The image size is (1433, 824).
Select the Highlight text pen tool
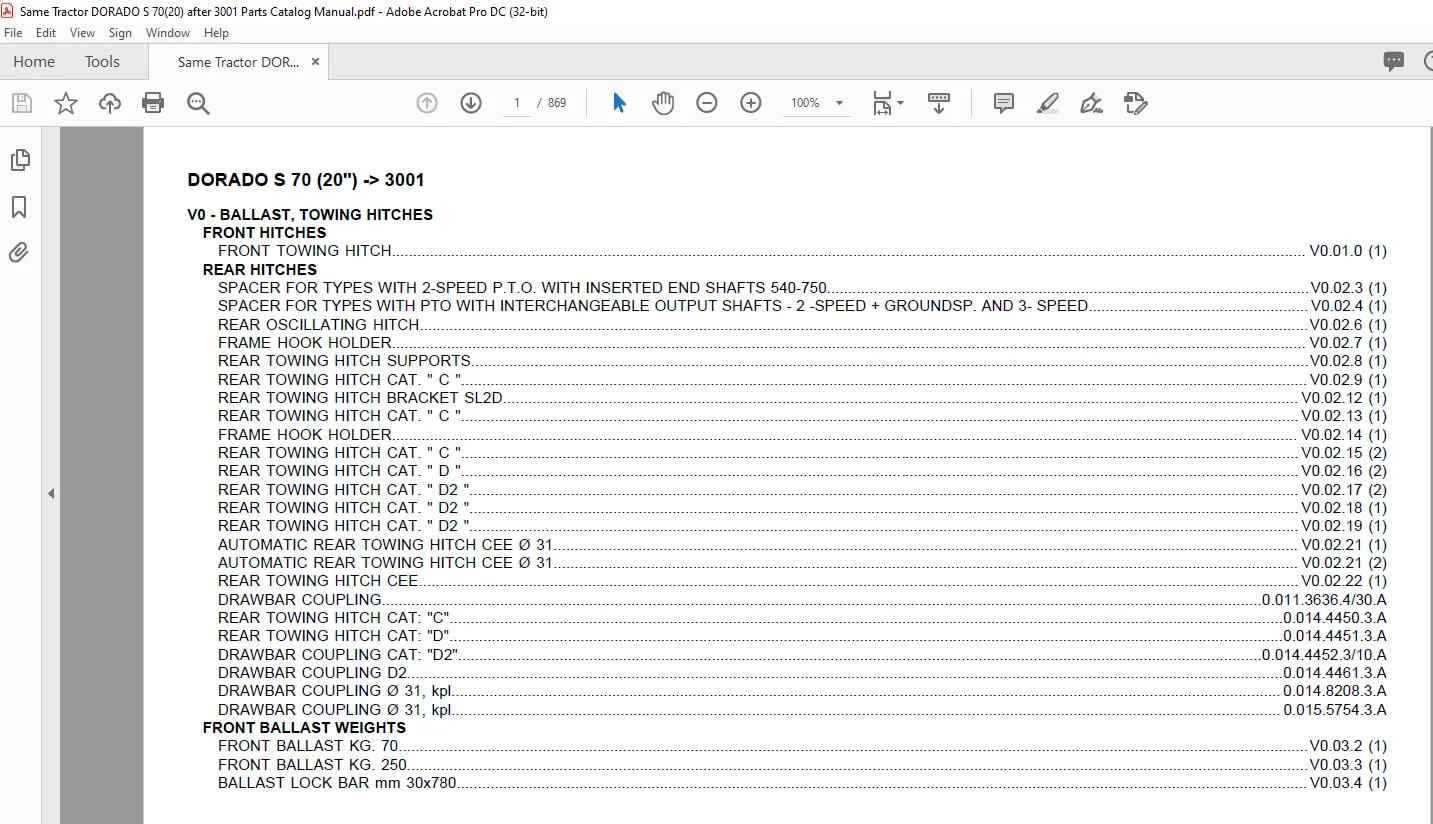click(x=1048, y=103)
